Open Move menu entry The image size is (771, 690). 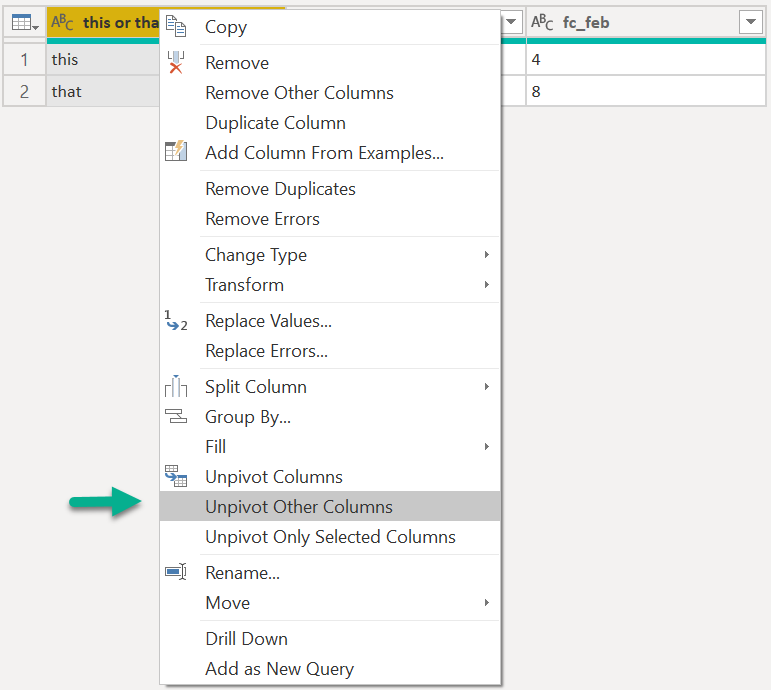click(330, 602)
